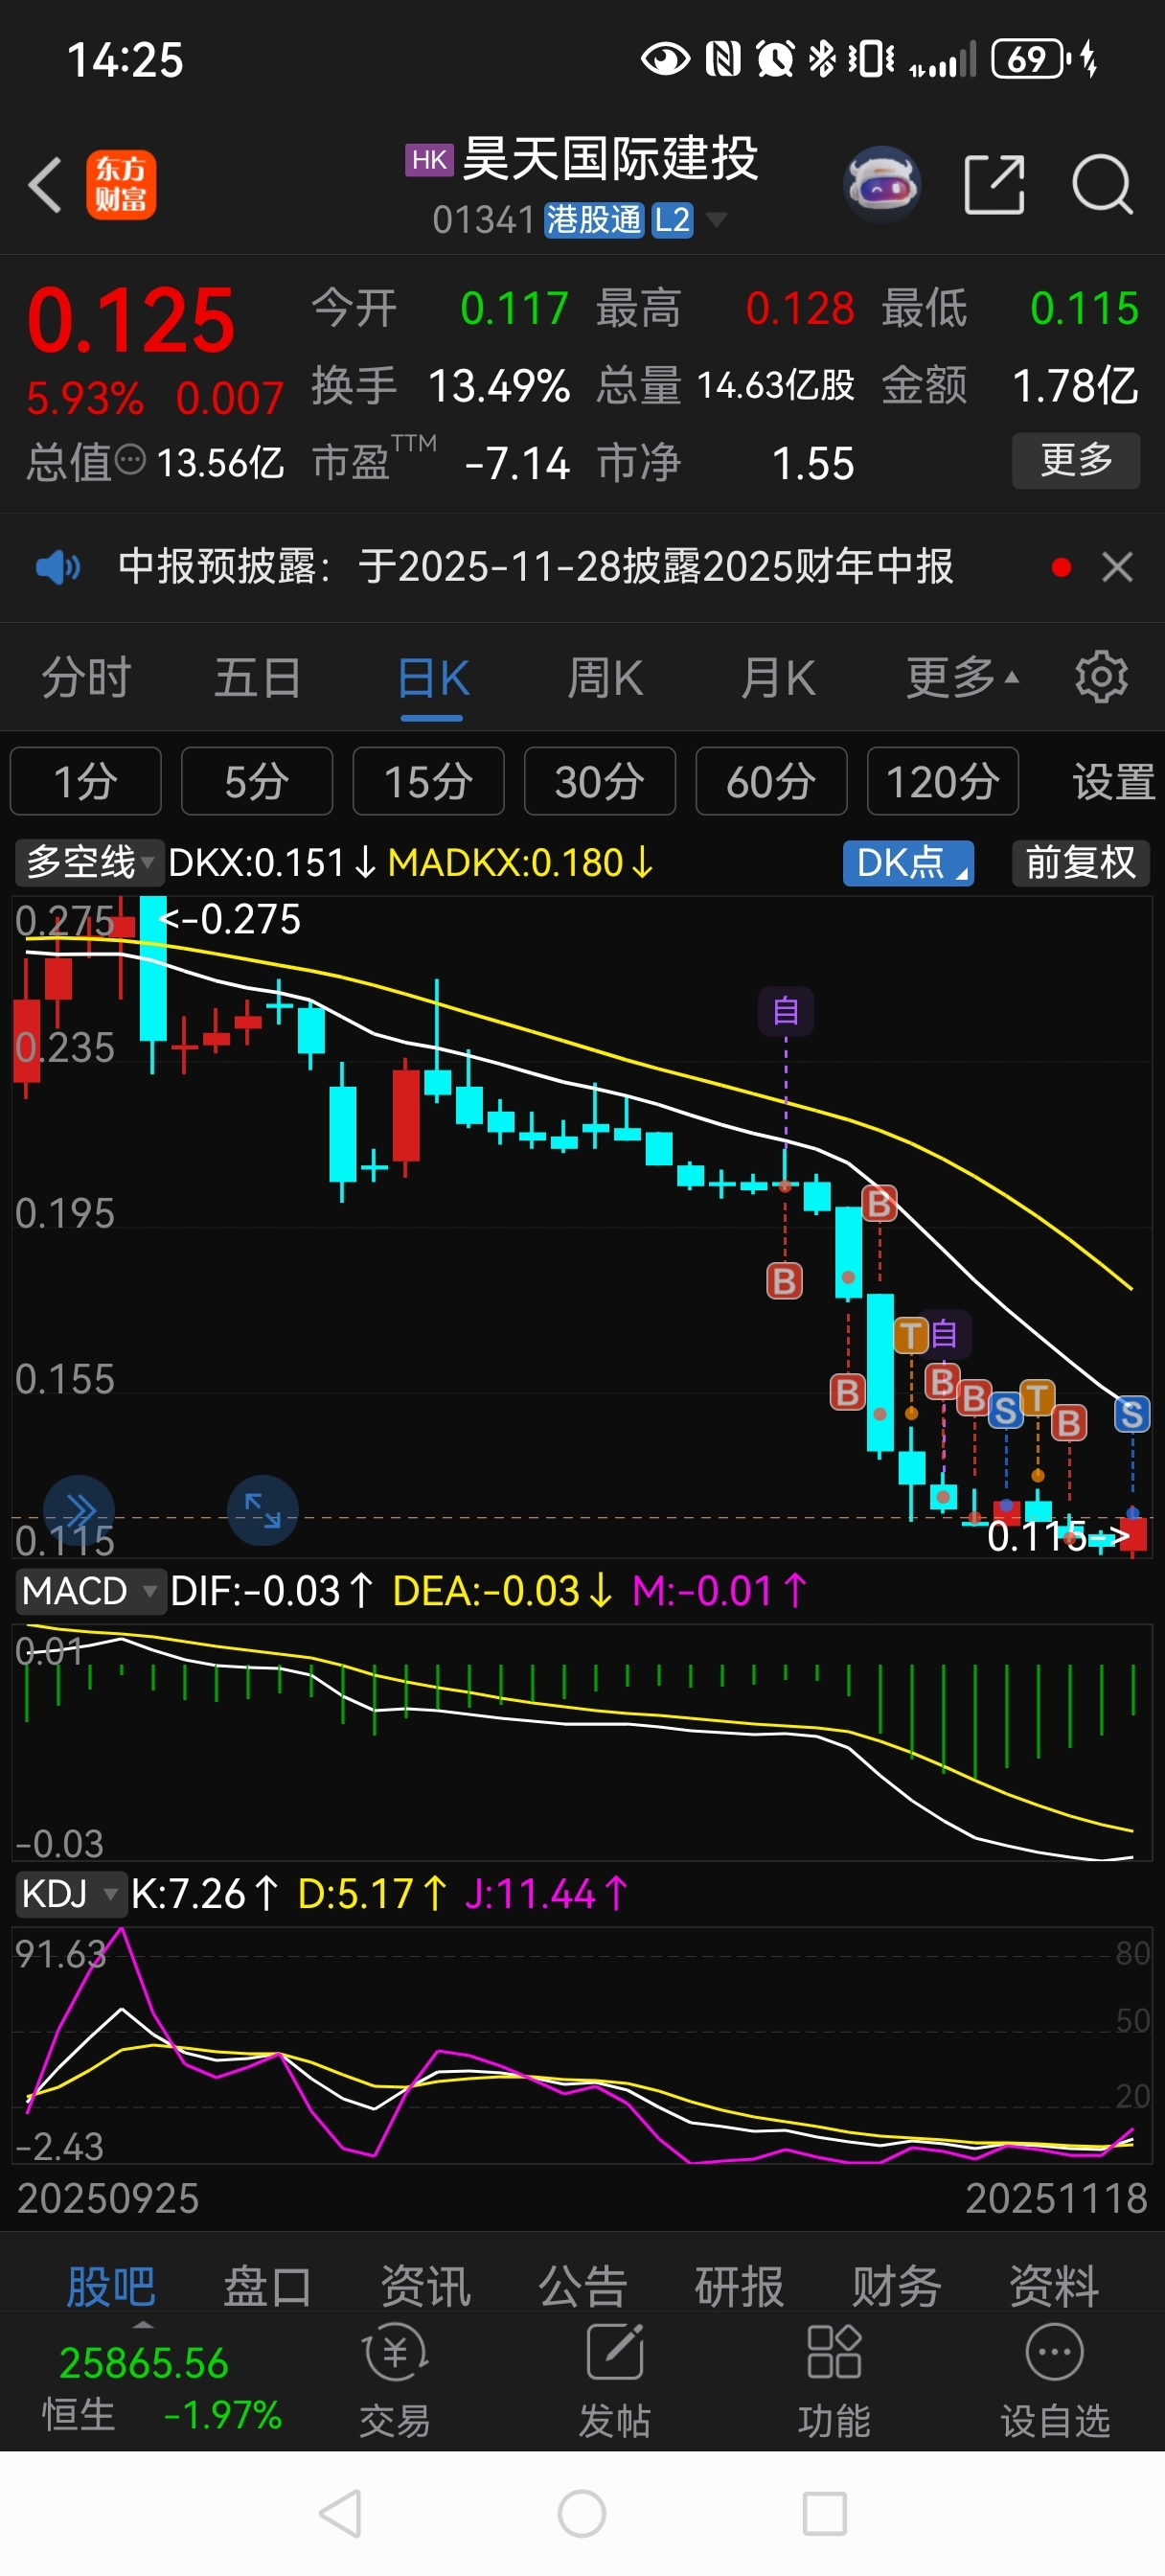Tap the stock code 01341

click(x=484, y=219)
